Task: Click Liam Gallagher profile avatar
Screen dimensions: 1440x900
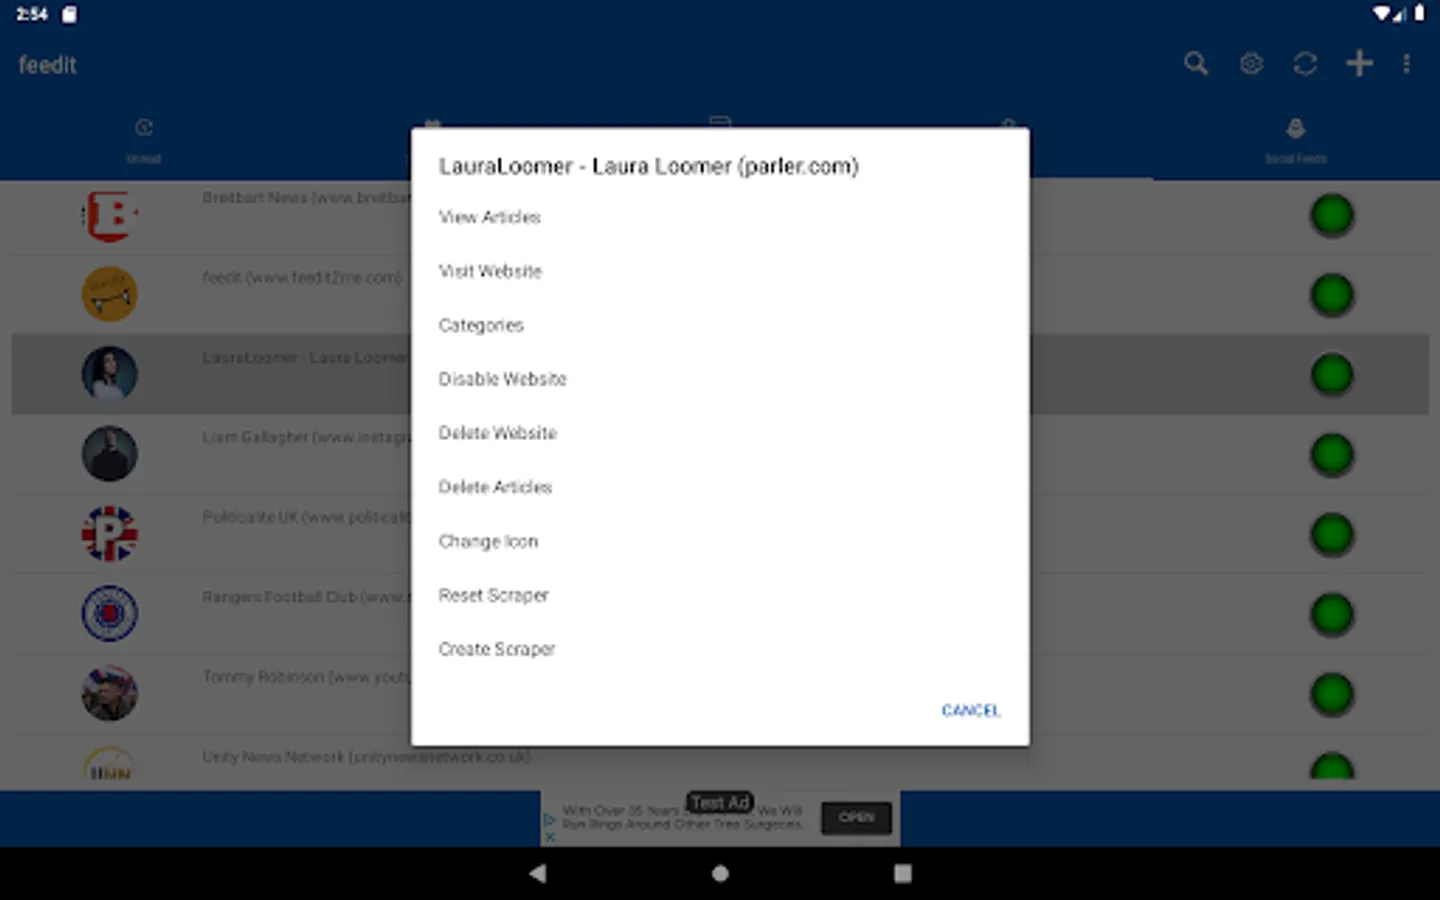Action: [109, 454]
